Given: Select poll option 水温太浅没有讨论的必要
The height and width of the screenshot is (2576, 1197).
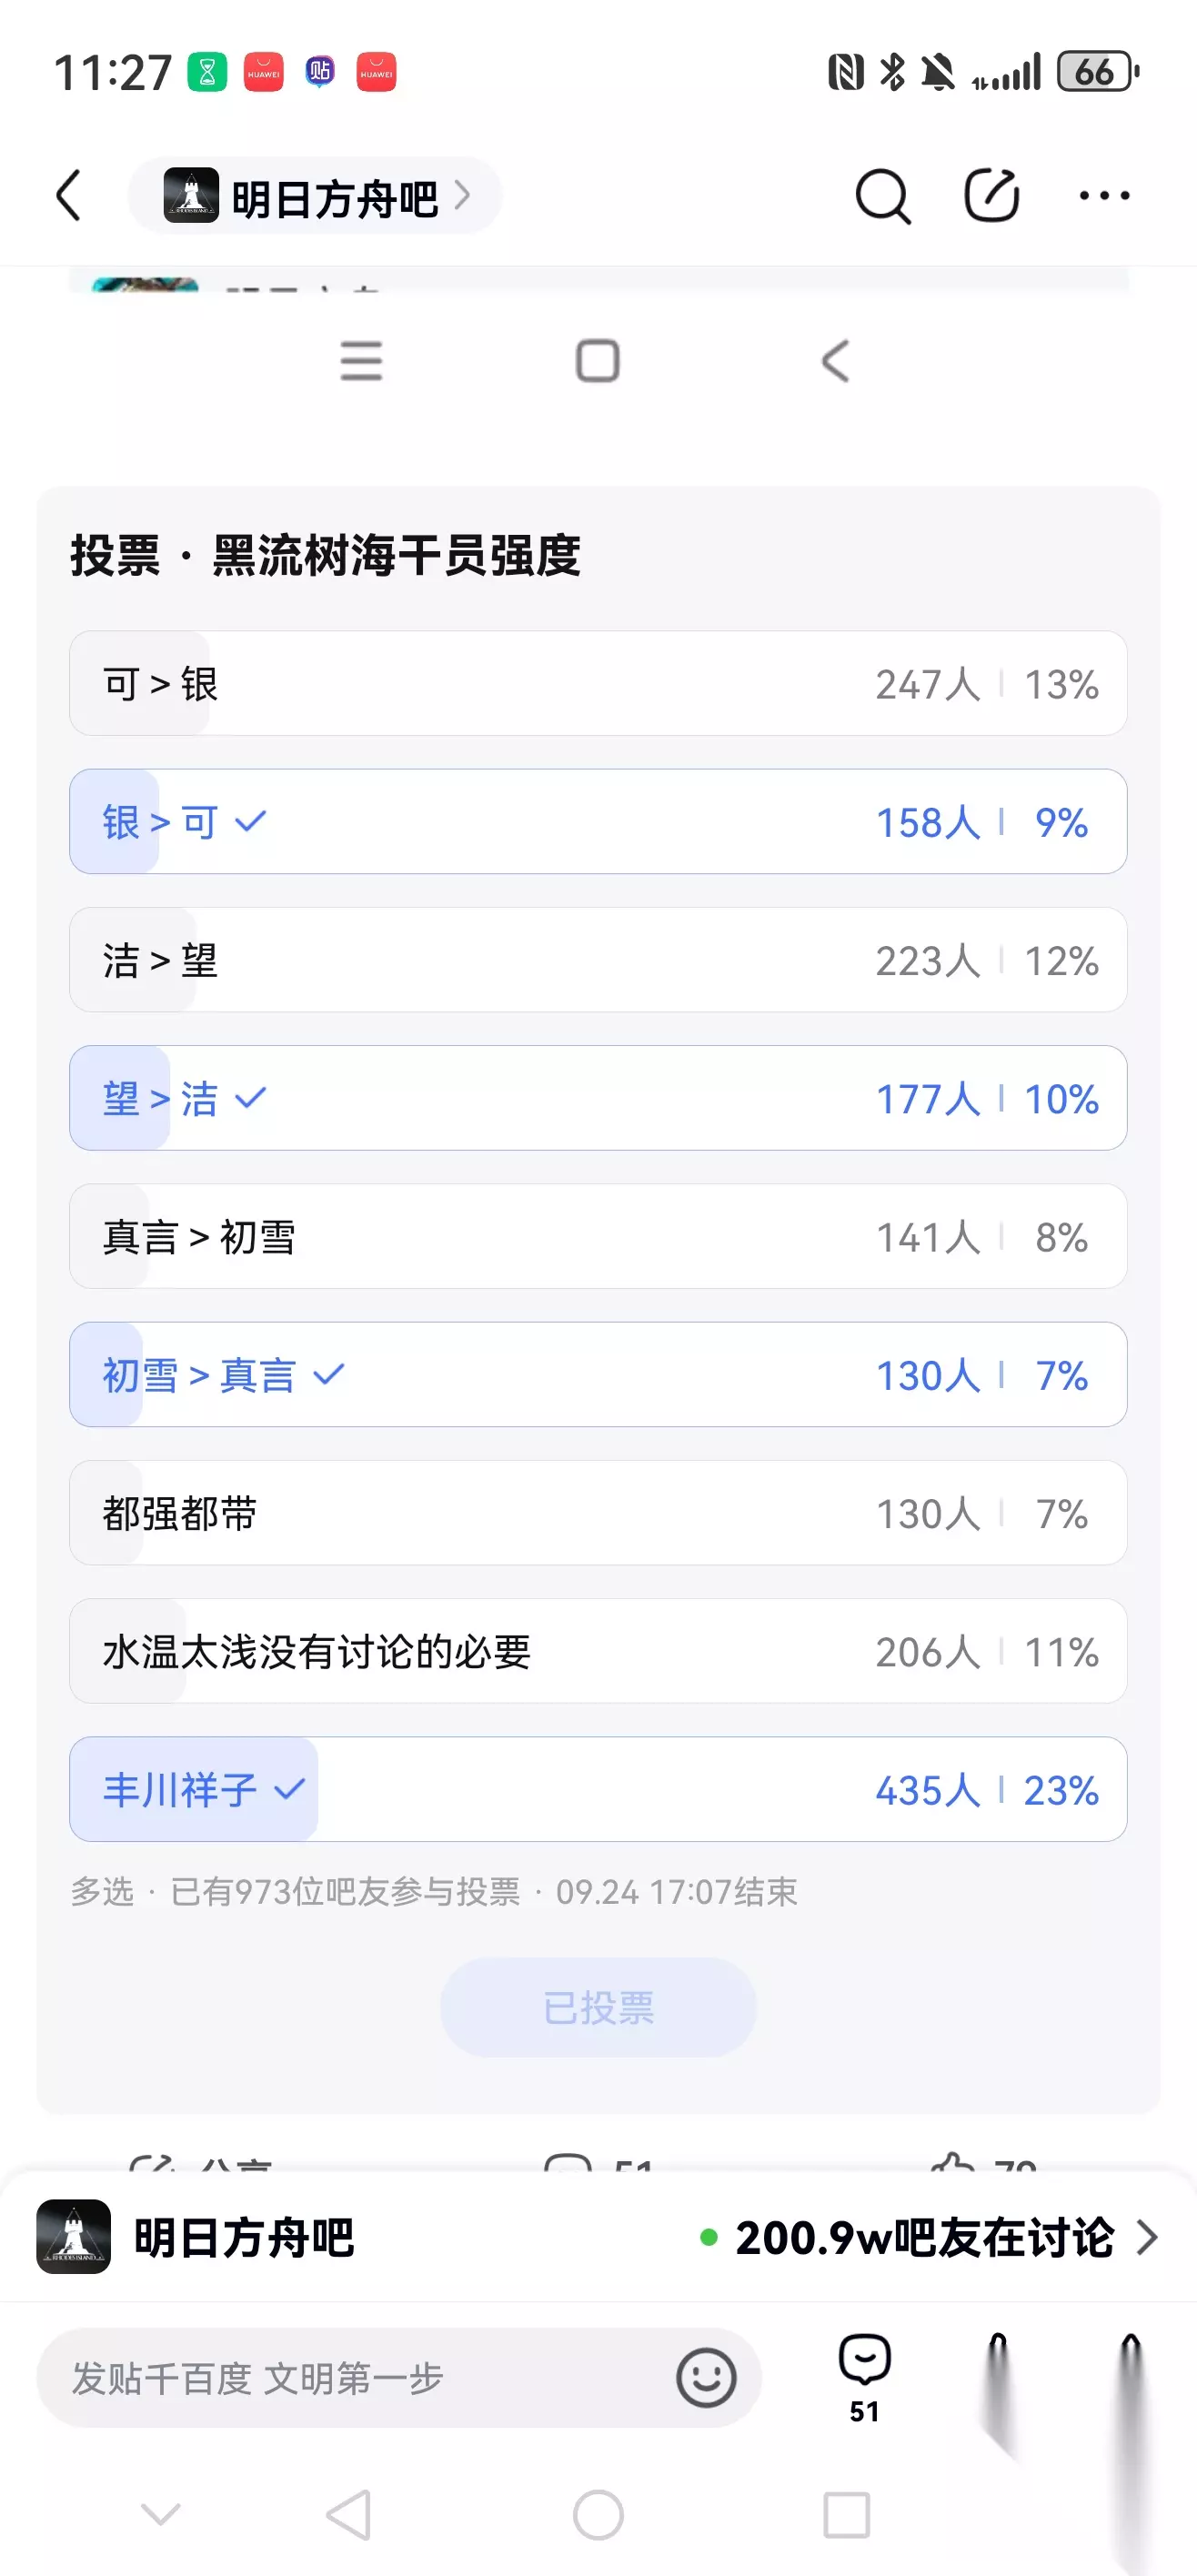Looking at the screenshot, I should coord(598,1651).
